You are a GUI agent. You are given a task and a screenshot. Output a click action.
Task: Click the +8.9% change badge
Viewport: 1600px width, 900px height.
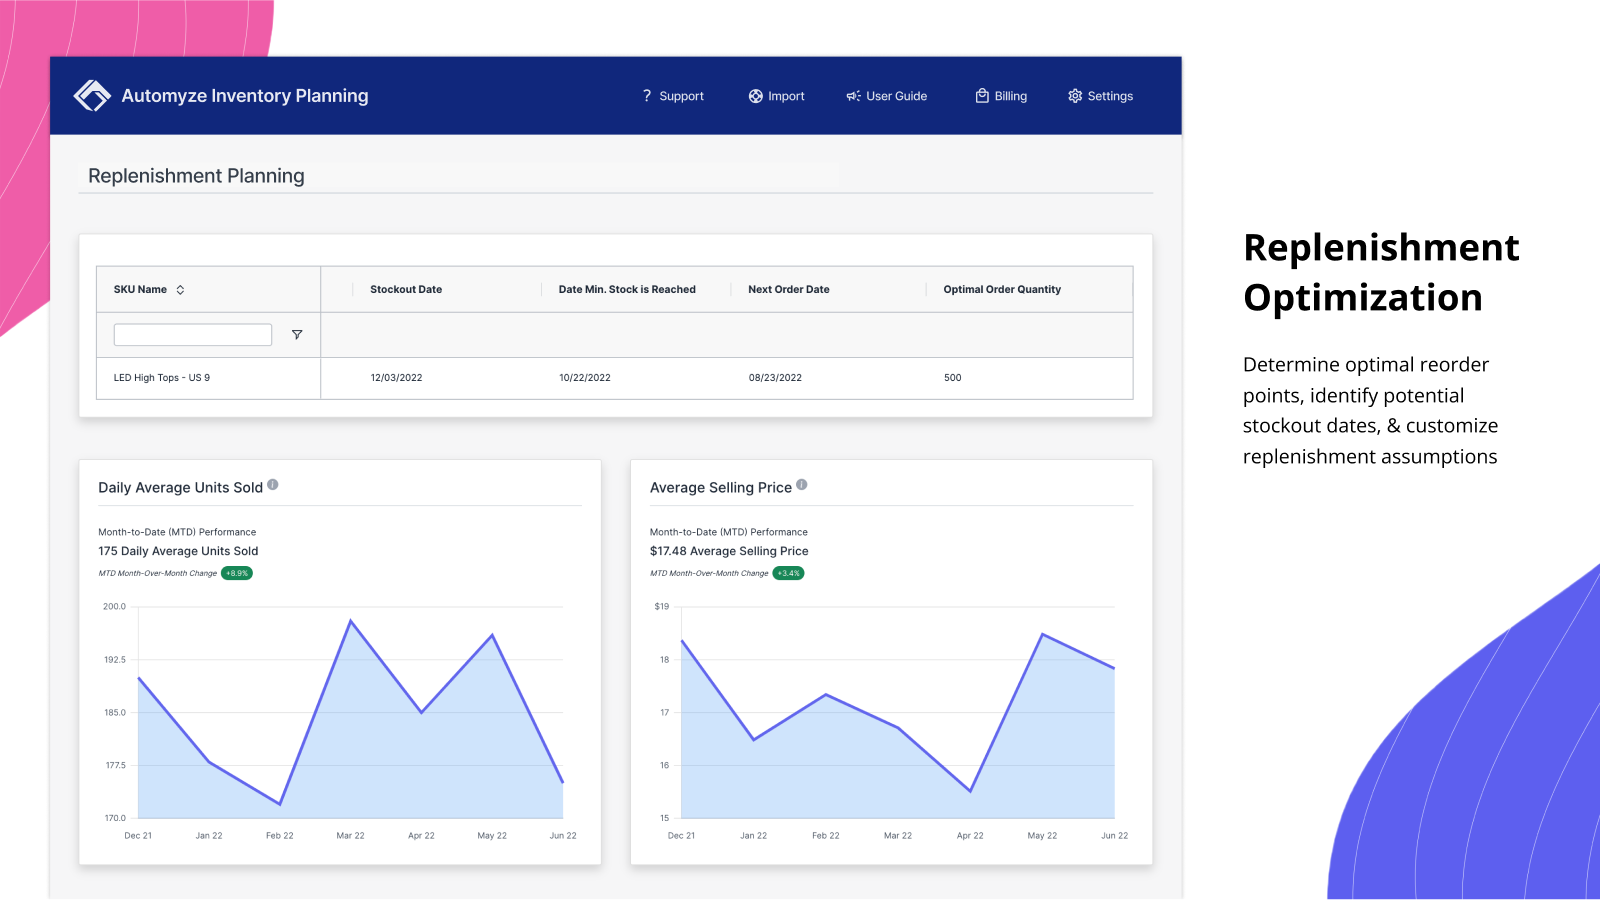click(x=237, y=573)
